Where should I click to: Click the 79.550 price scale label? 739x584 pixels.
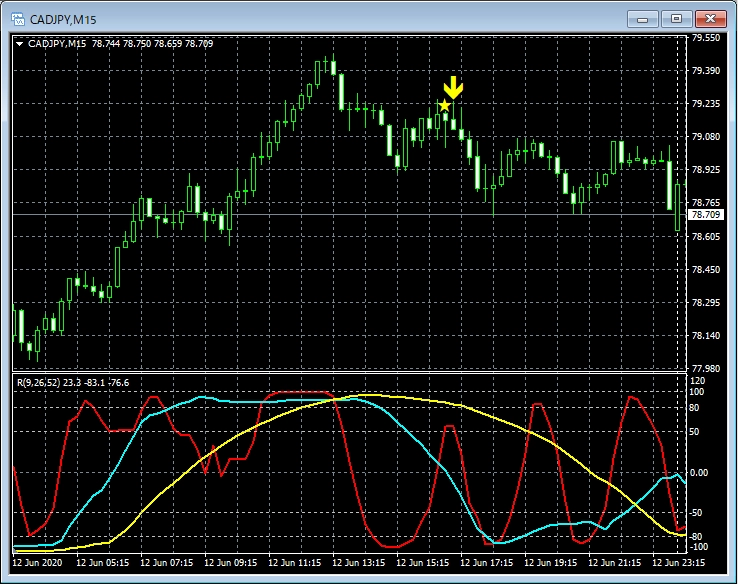(x=706, y=38)
